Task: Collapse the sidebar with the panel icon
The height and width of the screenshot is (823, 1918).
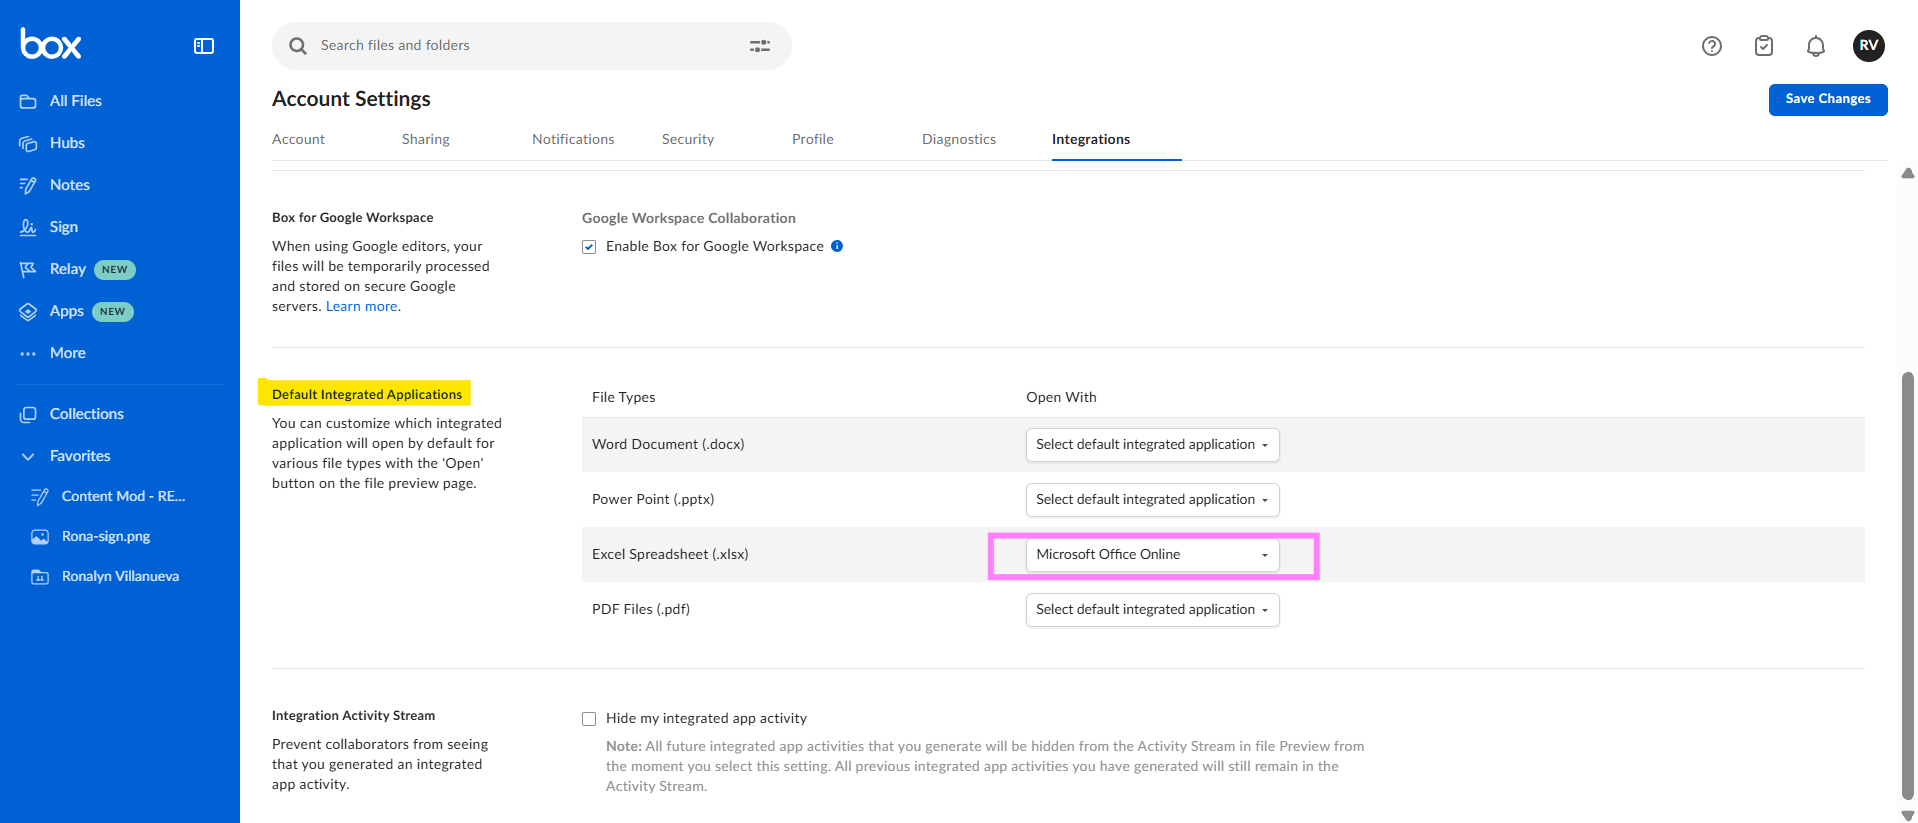Action: coord(204,46)
